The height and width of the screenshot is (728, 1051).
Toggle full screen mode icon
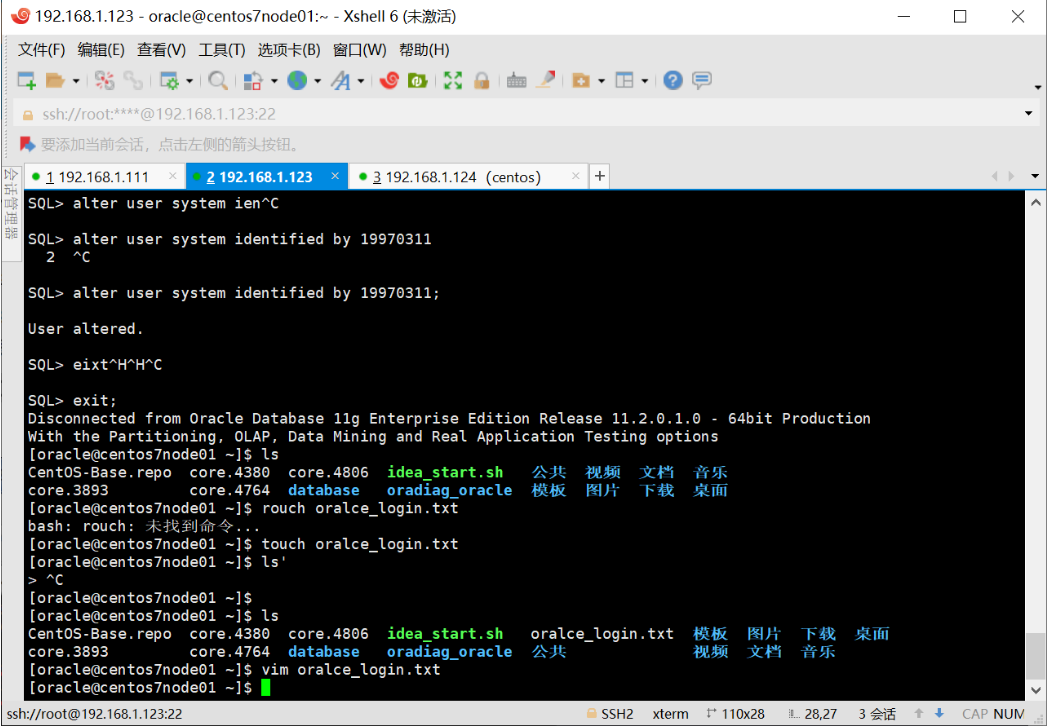tap(452, 80)
